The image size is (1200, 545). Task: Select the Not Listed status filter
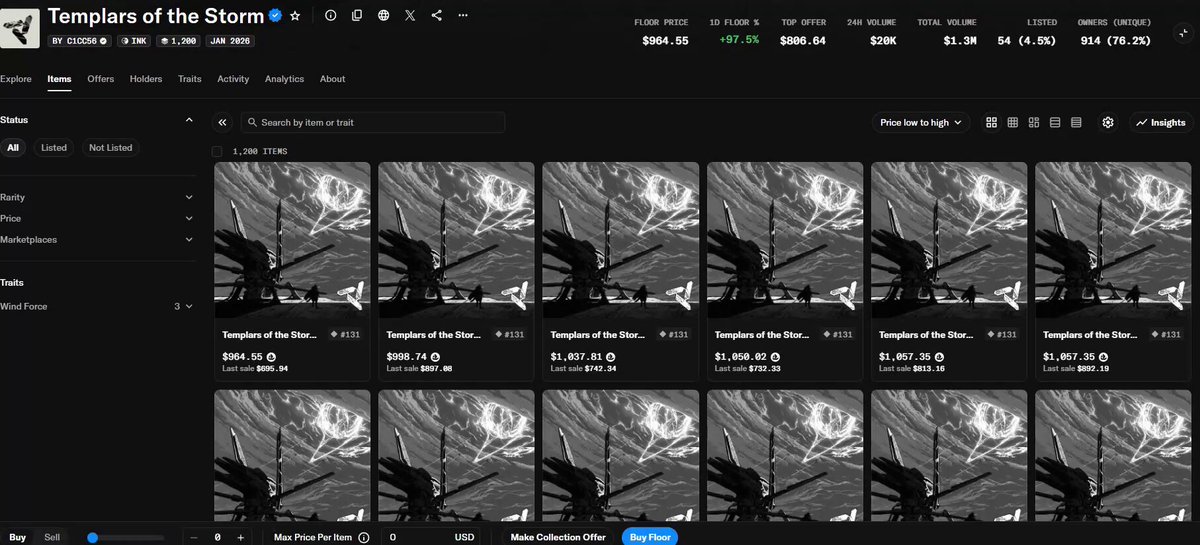[110, 147]
